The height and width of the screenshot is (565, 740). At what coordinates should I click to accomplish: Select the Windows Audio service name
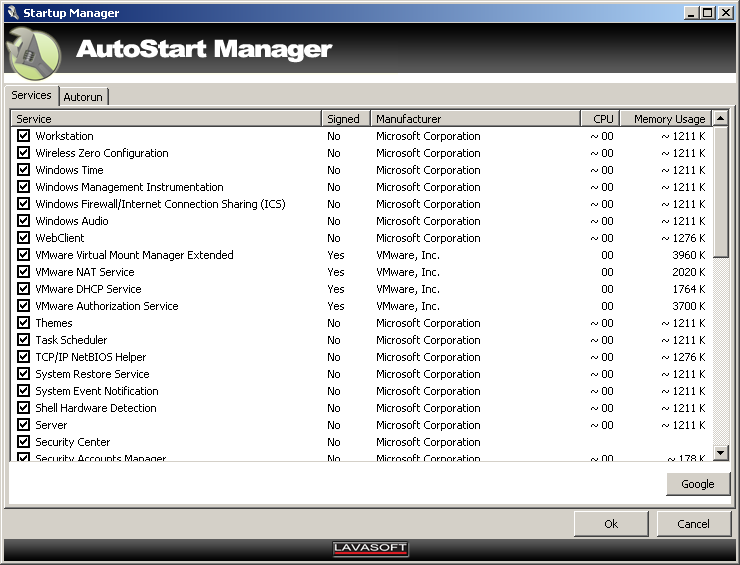click(x=72, y=221)
